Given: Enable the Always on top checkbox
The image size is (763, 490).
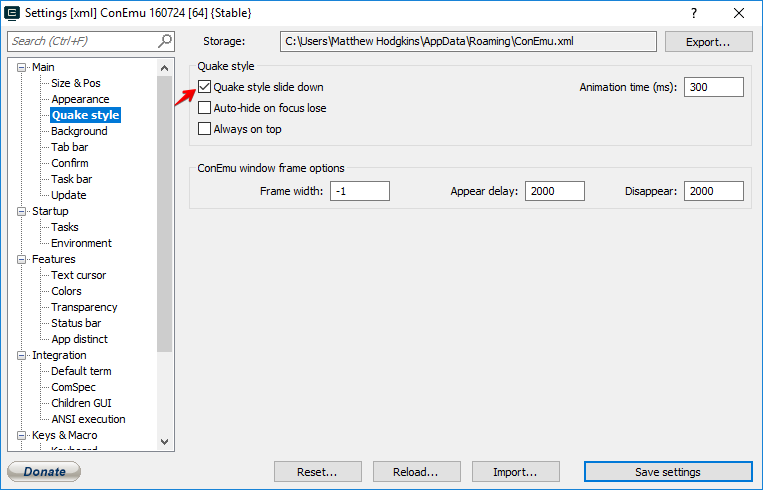Looking at the screenshot, I should coord(205,129).
